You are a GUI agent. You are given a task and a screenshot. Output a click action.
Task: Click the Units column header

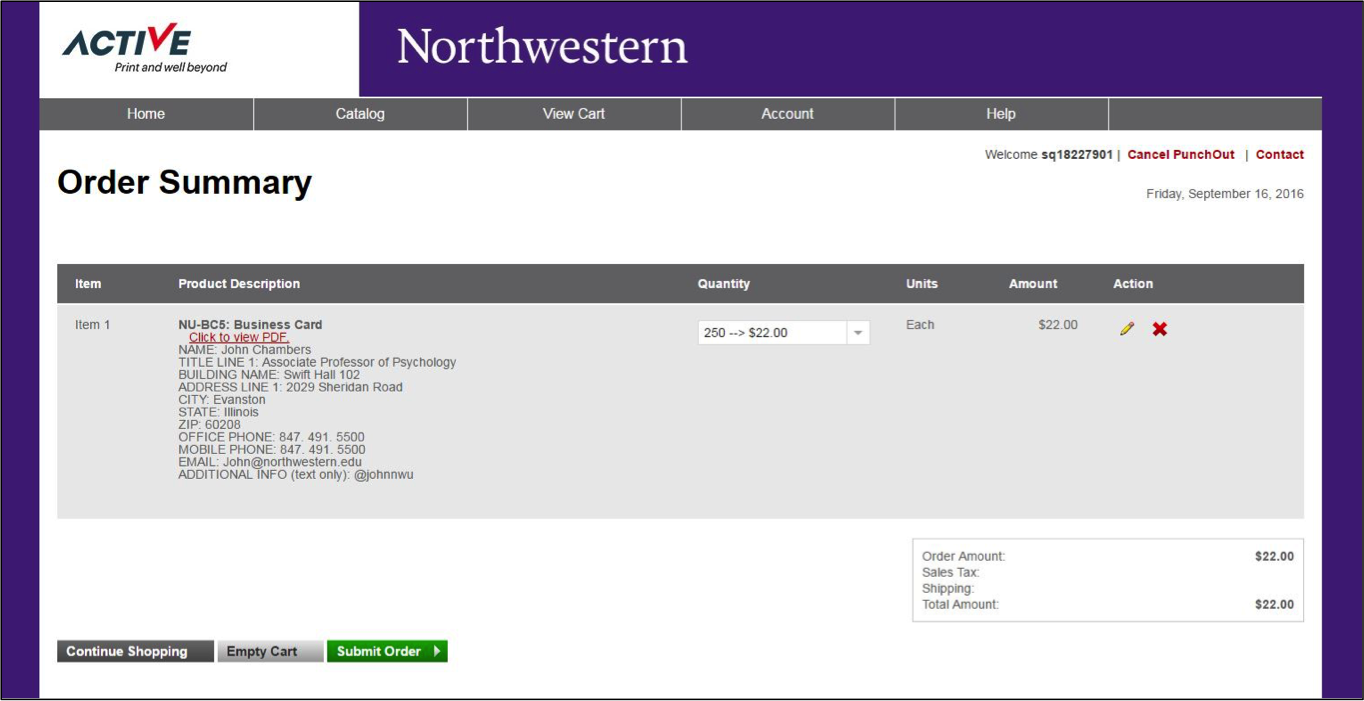(x=922, y=284)
